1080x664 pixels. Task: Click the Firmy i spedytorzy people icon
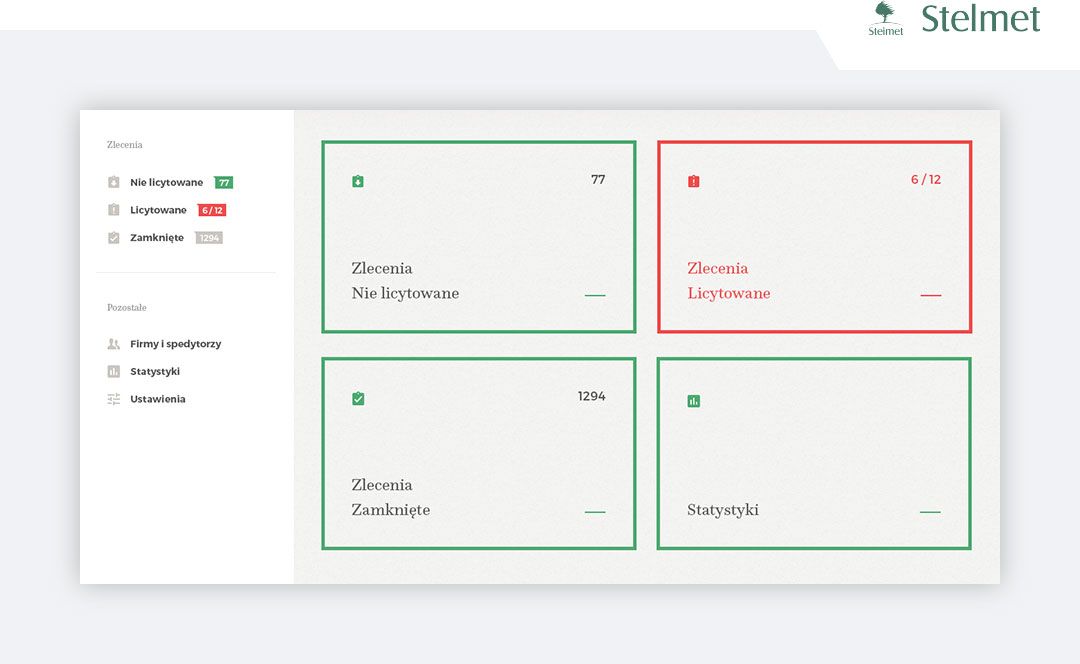point(113,343)
